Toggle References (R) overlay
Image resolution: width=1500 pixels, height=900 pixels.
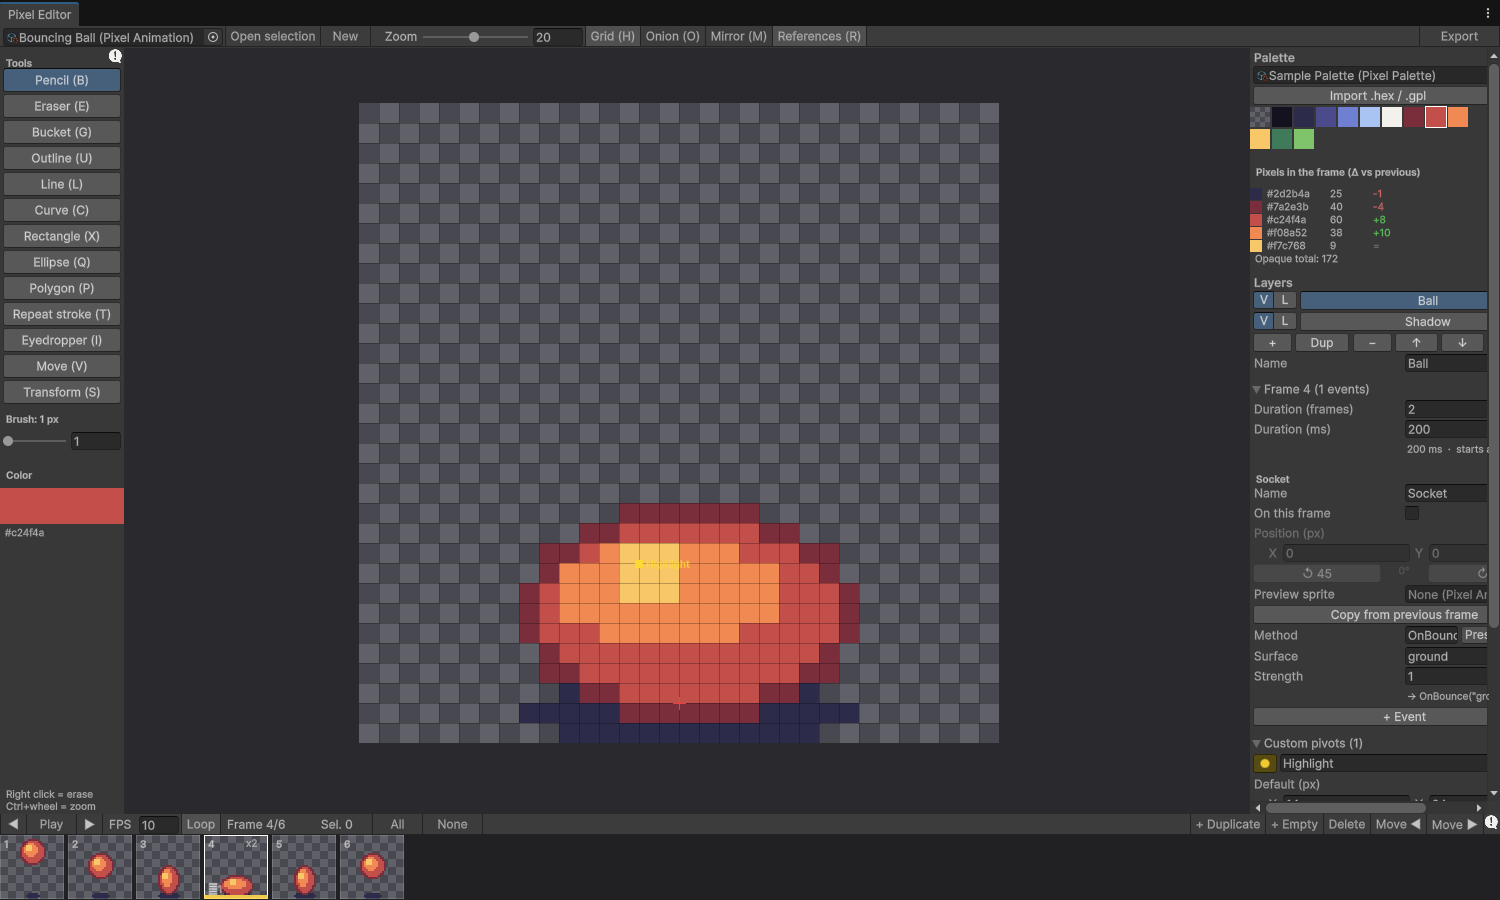(x=819, y=36)
